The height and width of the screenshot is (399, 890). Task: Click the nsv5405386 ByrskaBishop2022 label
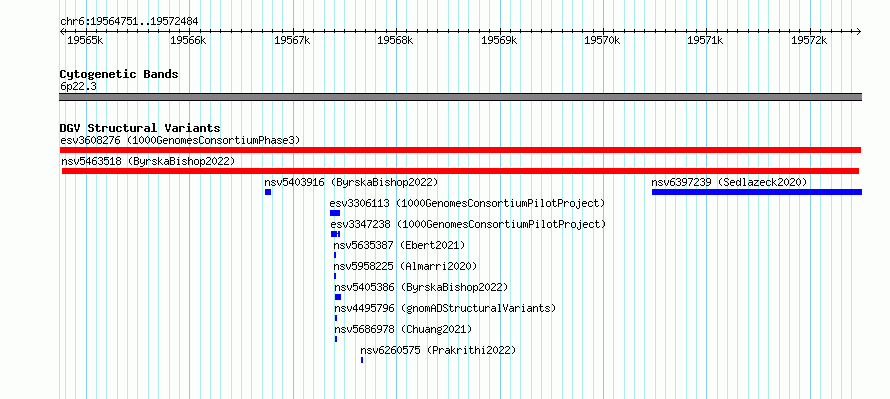pyautogui.click(x=421, y=287)
